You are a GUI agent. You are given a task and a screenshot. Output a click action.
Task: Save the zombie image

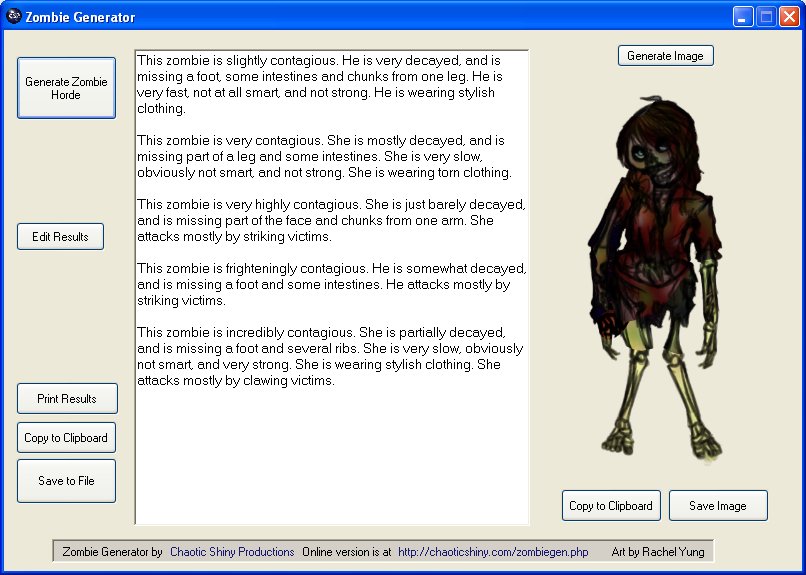point(718,506)
